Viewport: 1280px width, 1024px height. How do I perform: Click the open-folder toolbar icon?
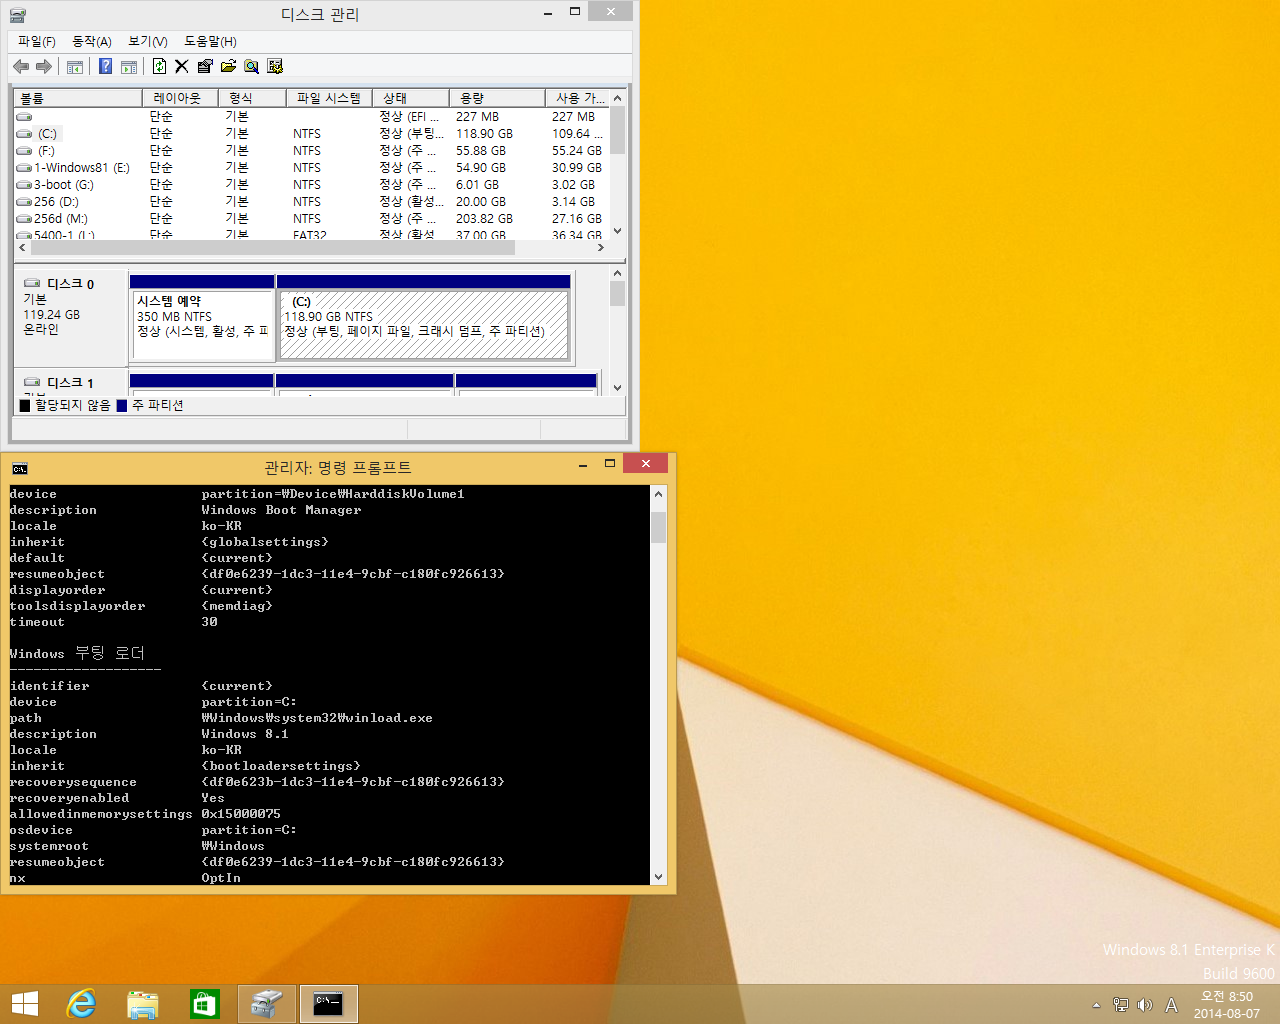click(x=228, y=66)
